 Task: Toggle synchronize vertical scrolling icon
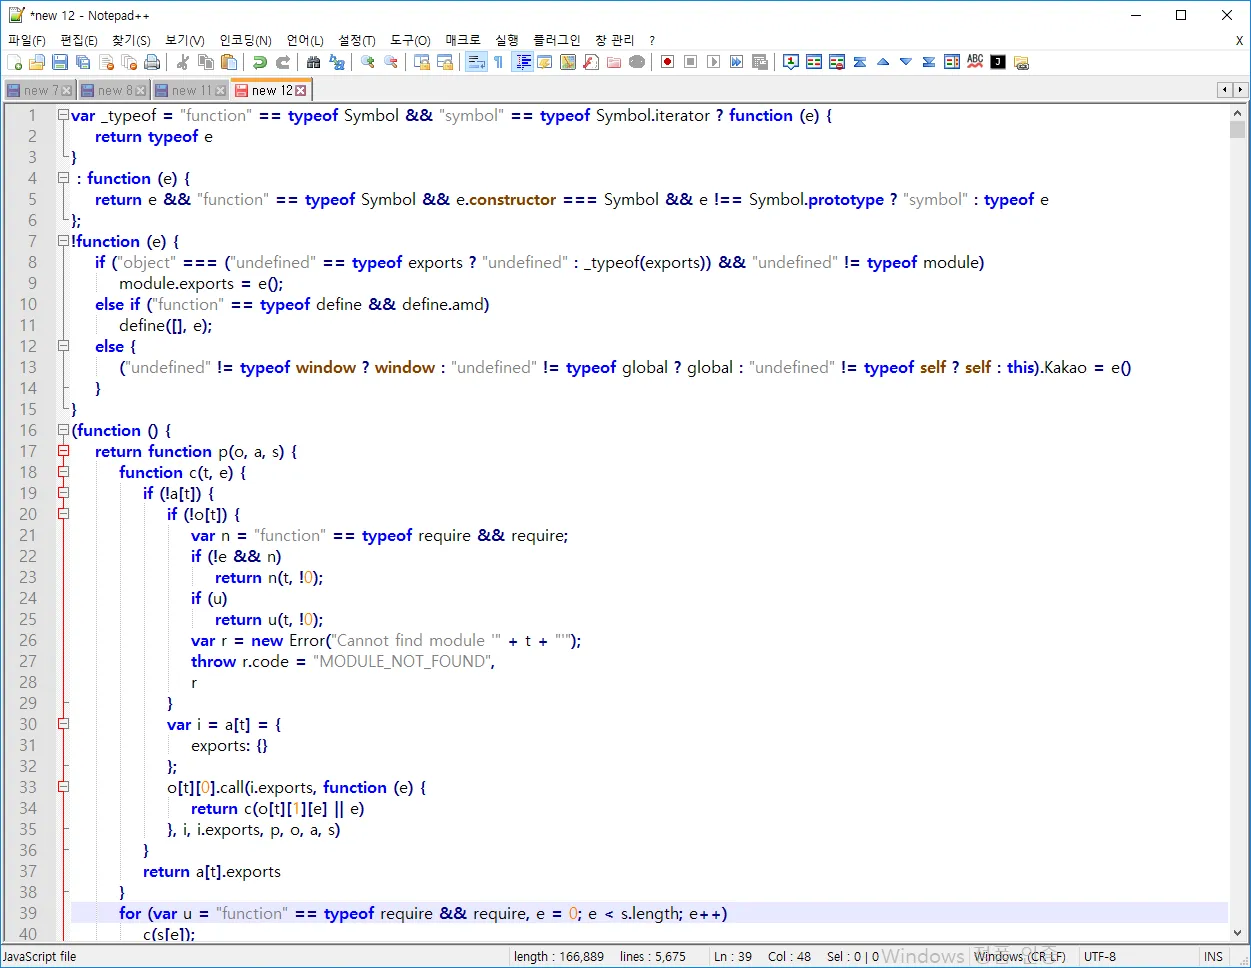click(x=422, y=62)
